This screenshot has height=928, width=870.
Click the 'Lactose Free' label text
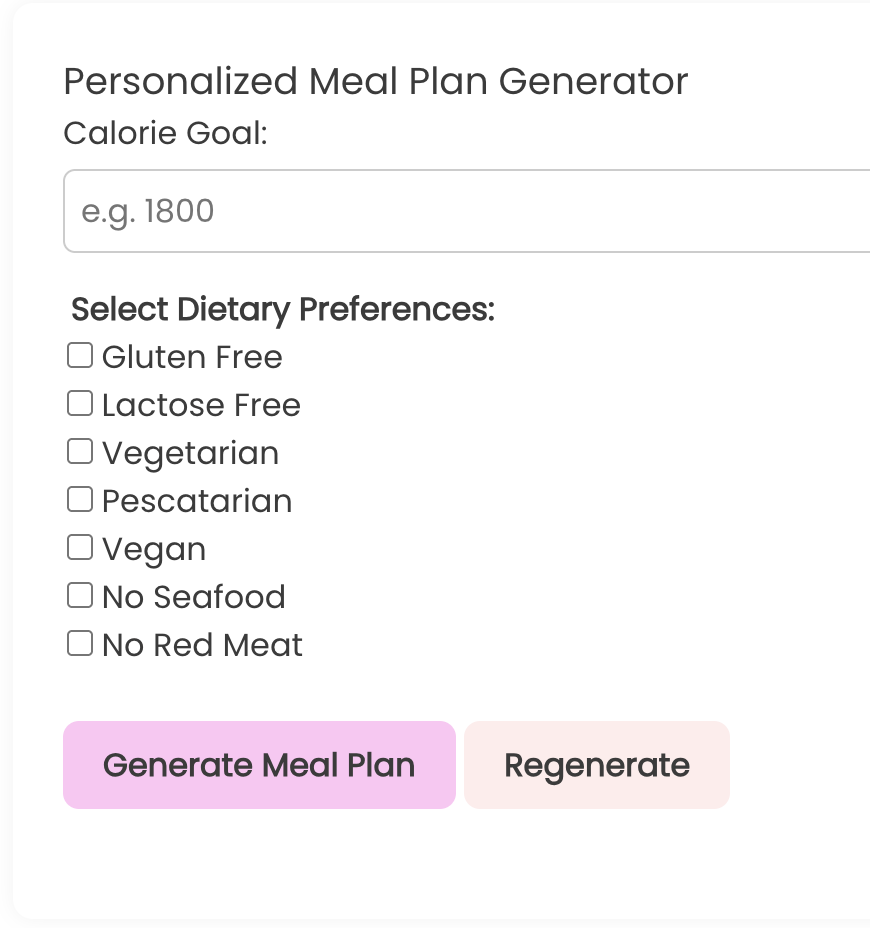tap(201, 405)
